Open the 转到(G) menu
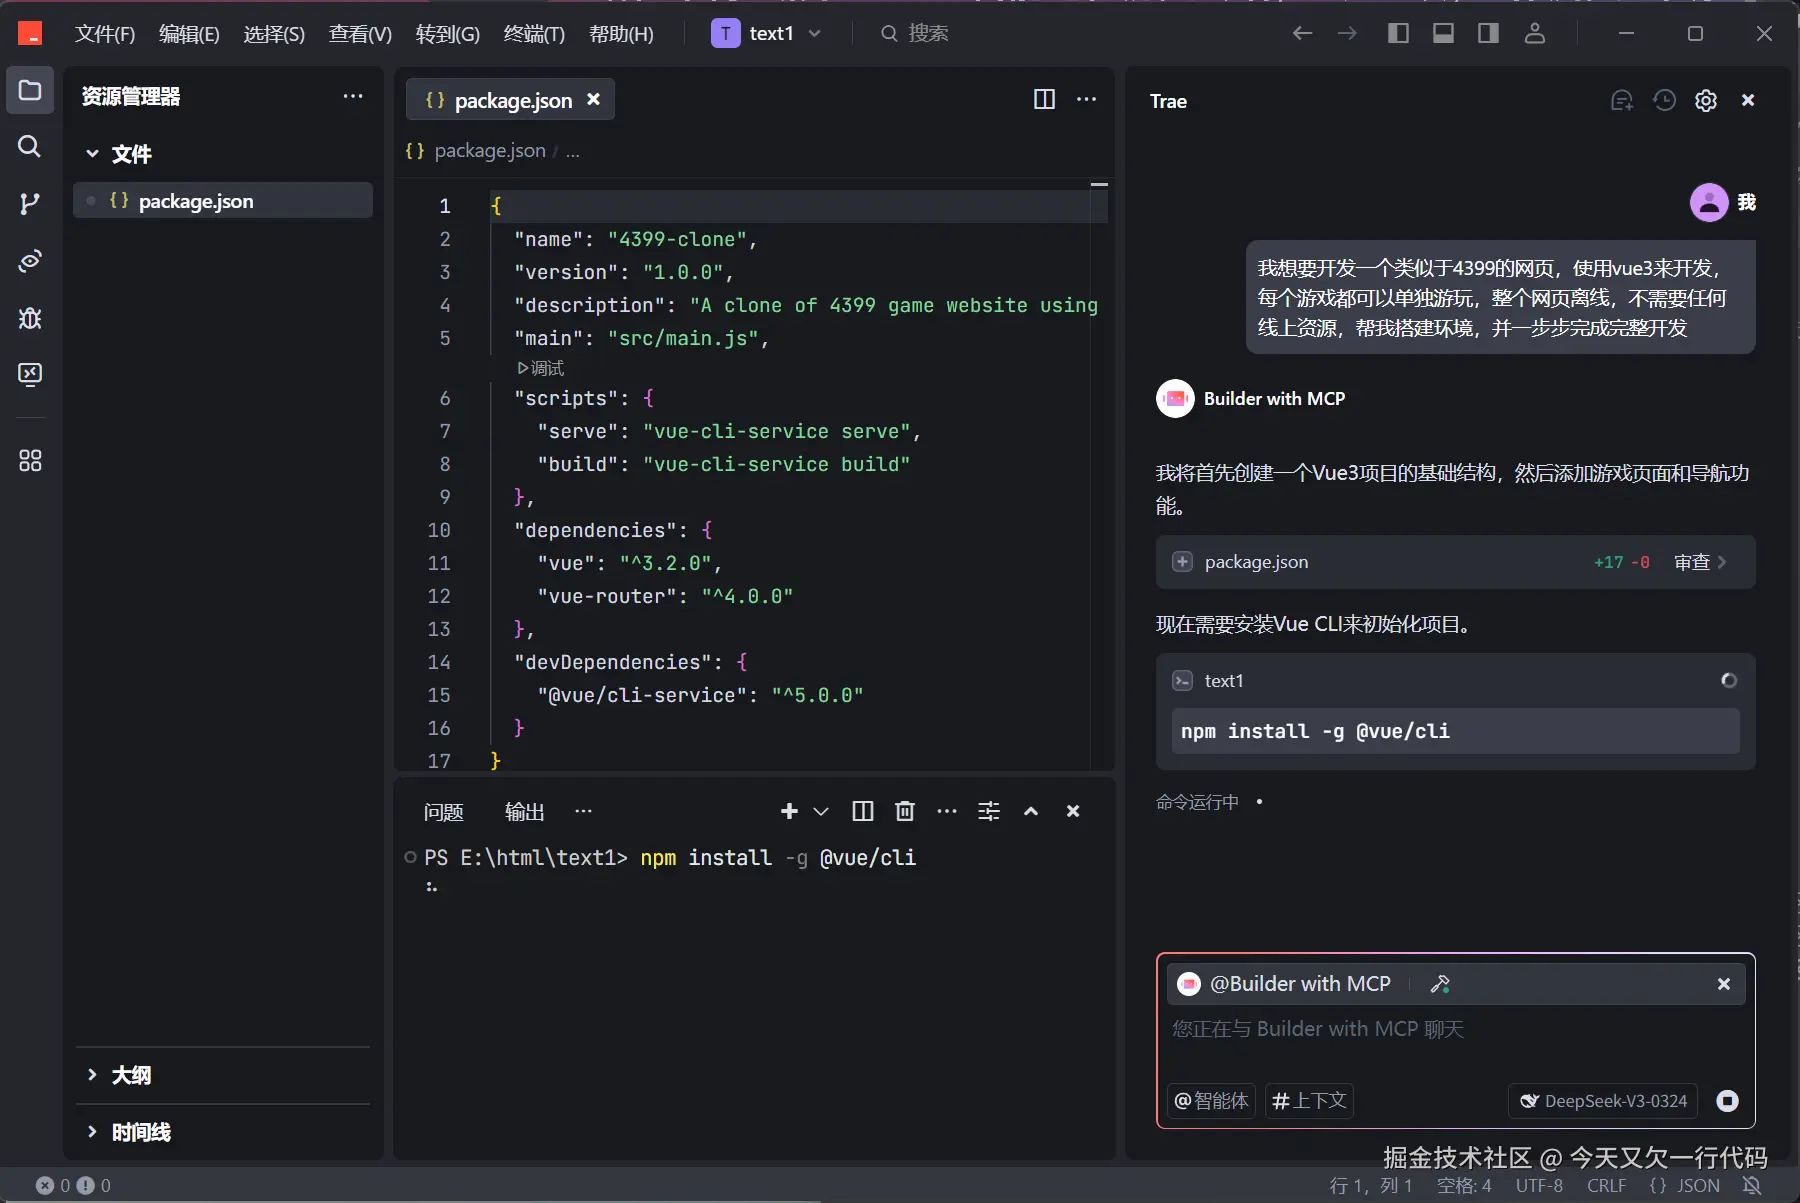This screenshot has height=1203, width=1800. [447, 34]
